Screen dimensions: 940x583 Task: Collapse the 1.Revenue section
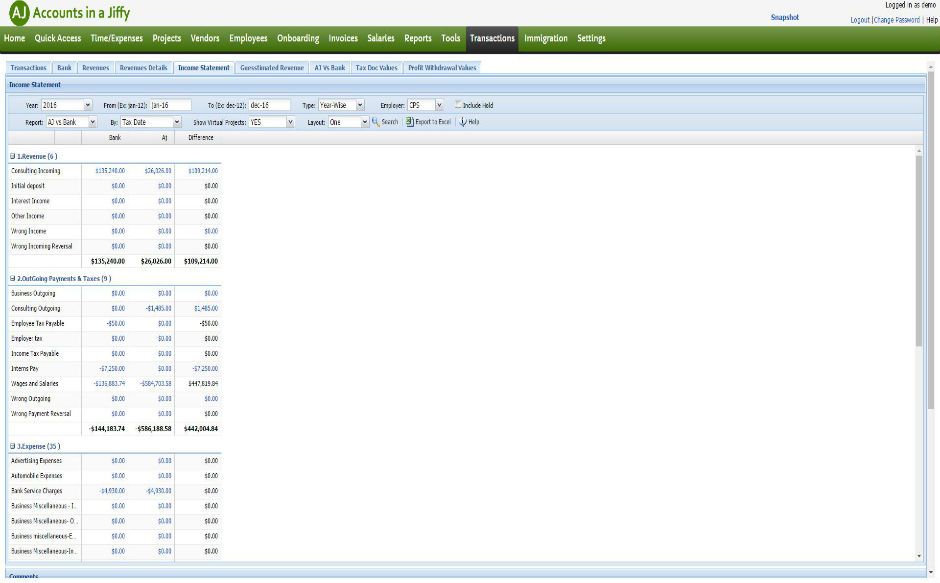pyautogui.click(x=13, y=156)
